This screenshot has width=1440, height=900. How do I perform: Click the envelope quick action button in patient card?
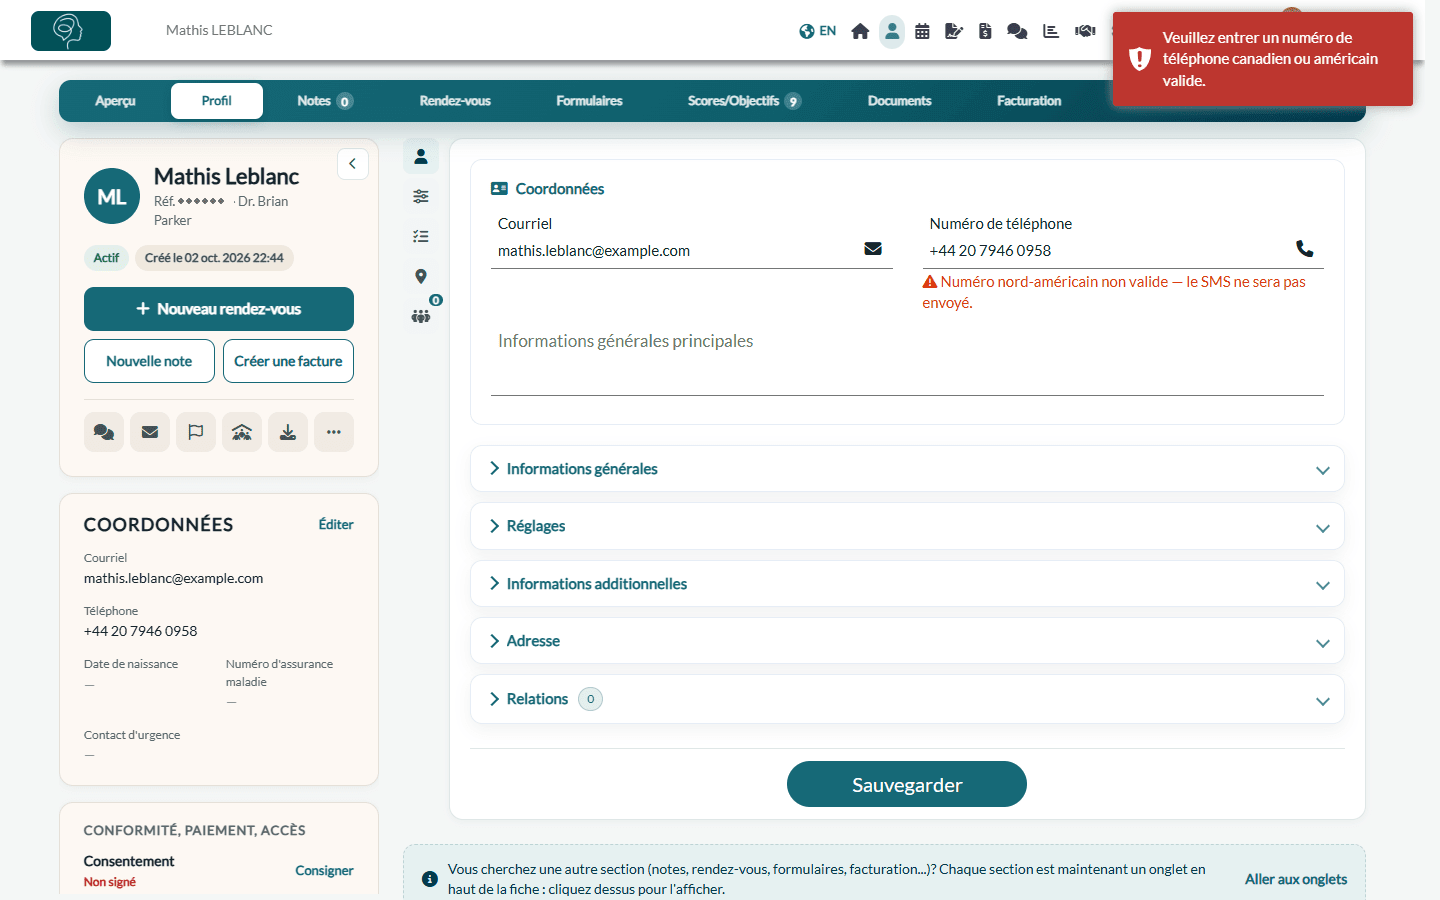(x=150, y=432)
